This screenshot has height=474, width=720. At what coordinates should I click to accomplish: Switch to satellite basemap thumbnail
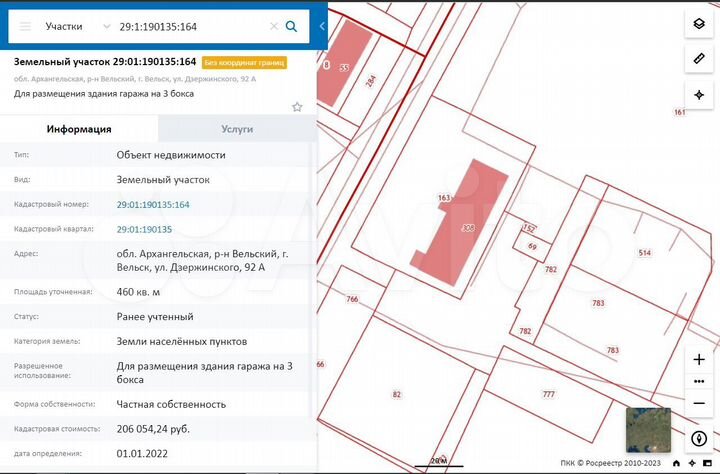click(x=649, y=430)
